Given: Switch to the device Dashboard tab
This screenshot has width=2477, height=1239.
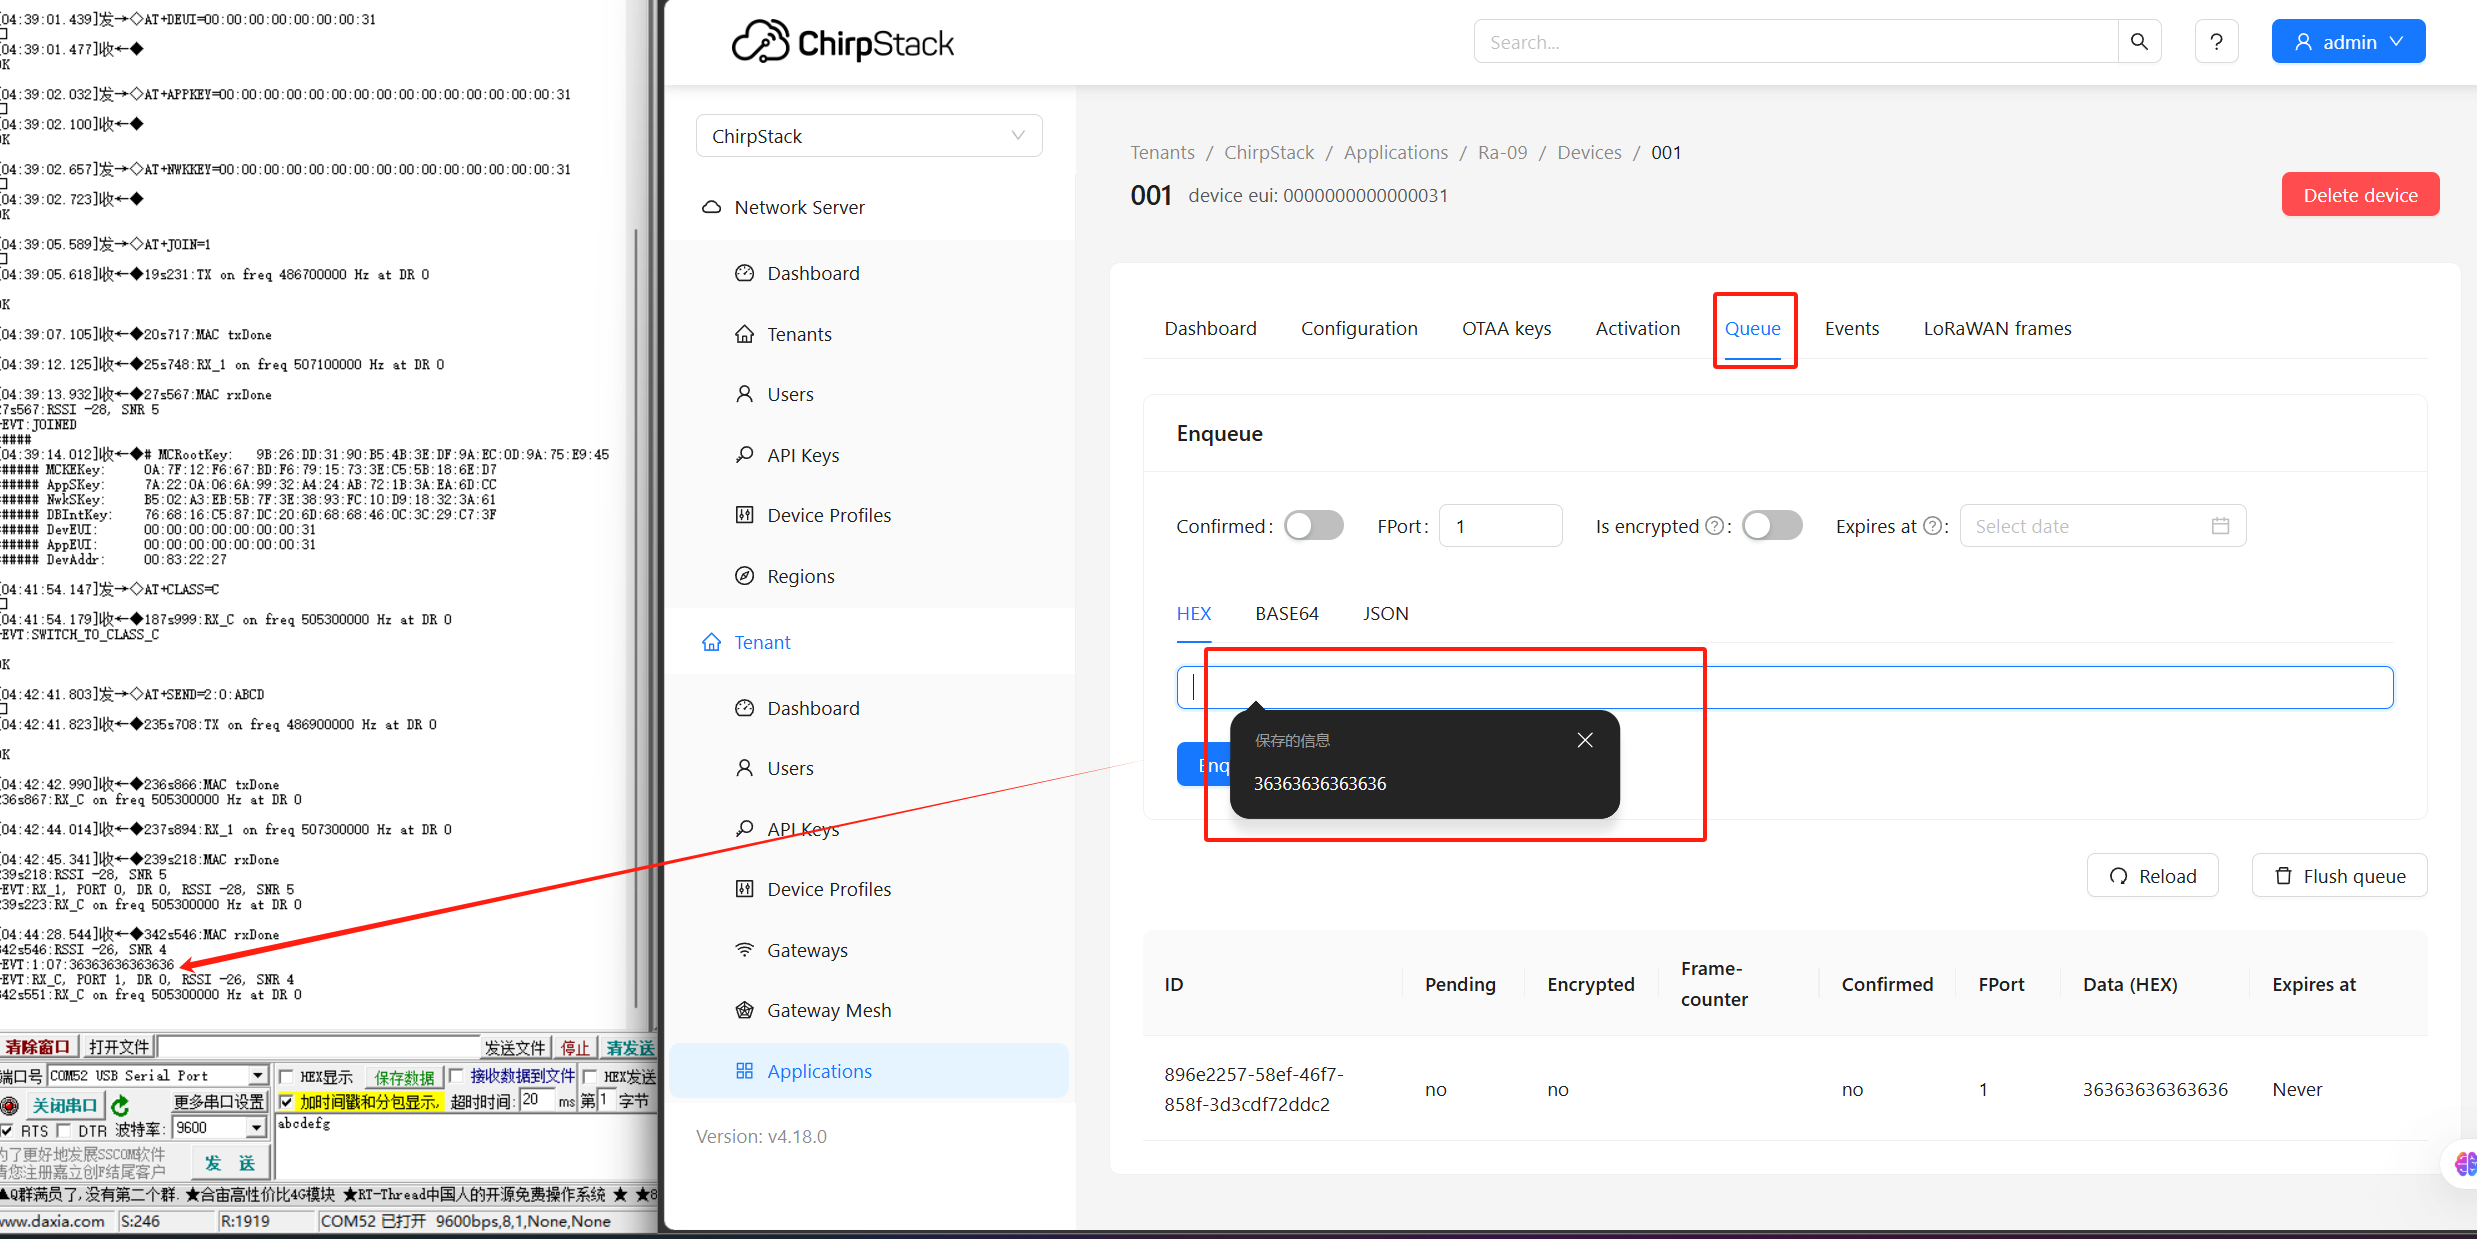Looking at the screenshot, I should click(1210, 328).
